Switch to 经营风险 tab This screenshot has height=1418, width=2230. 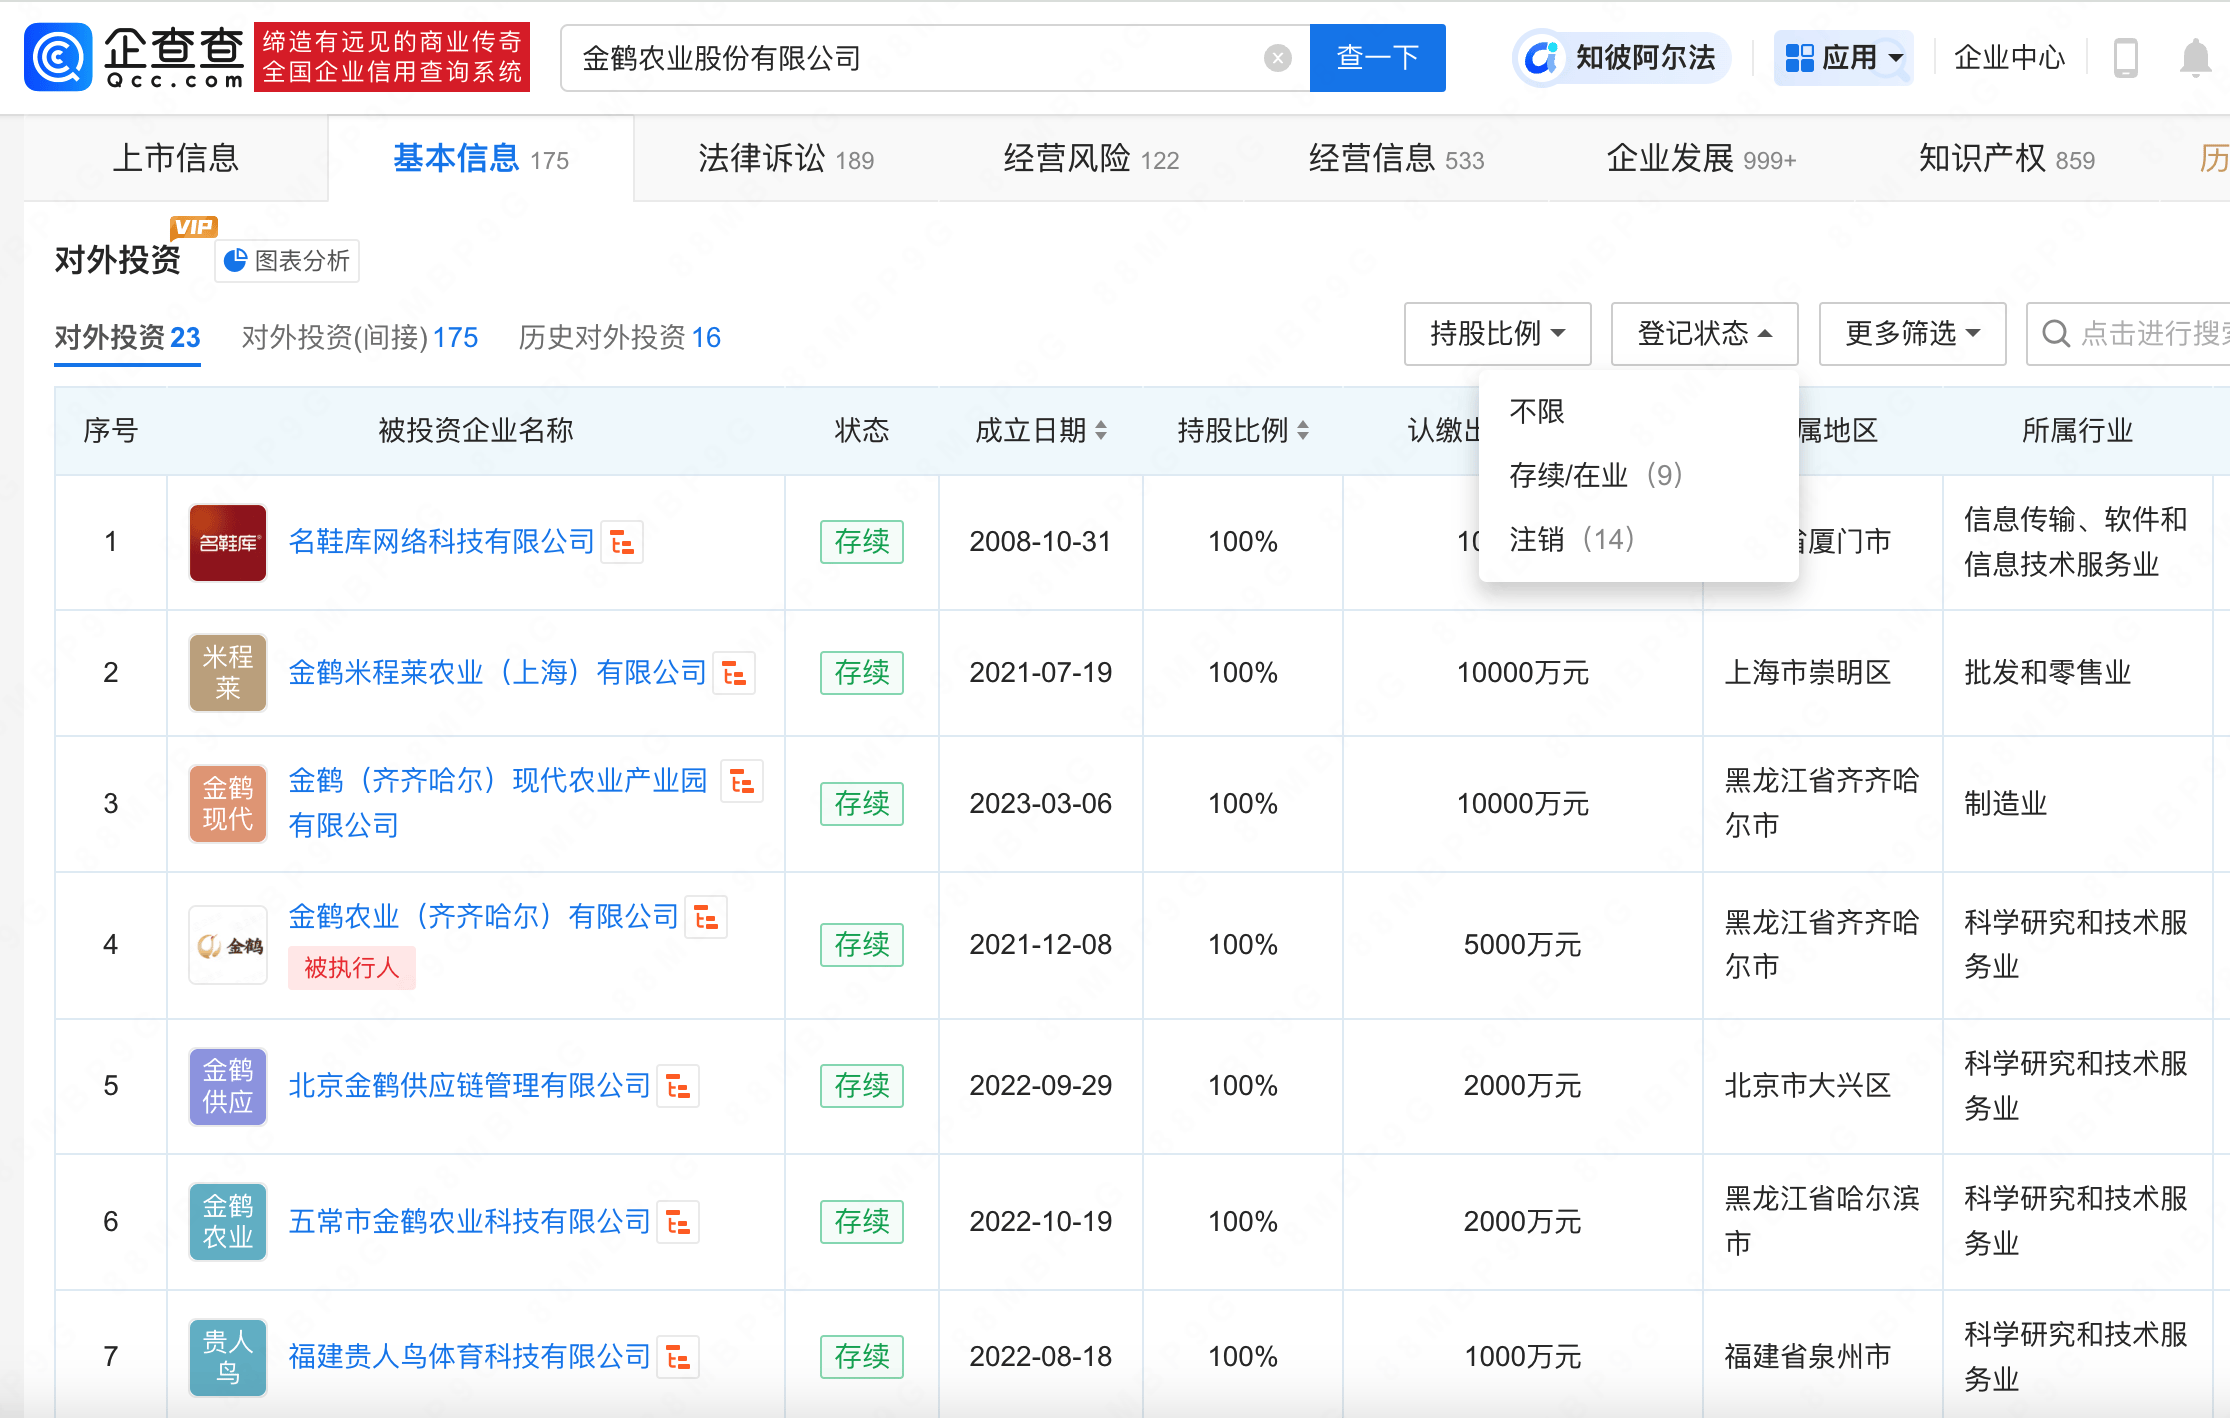click(x=1091, y=158)
